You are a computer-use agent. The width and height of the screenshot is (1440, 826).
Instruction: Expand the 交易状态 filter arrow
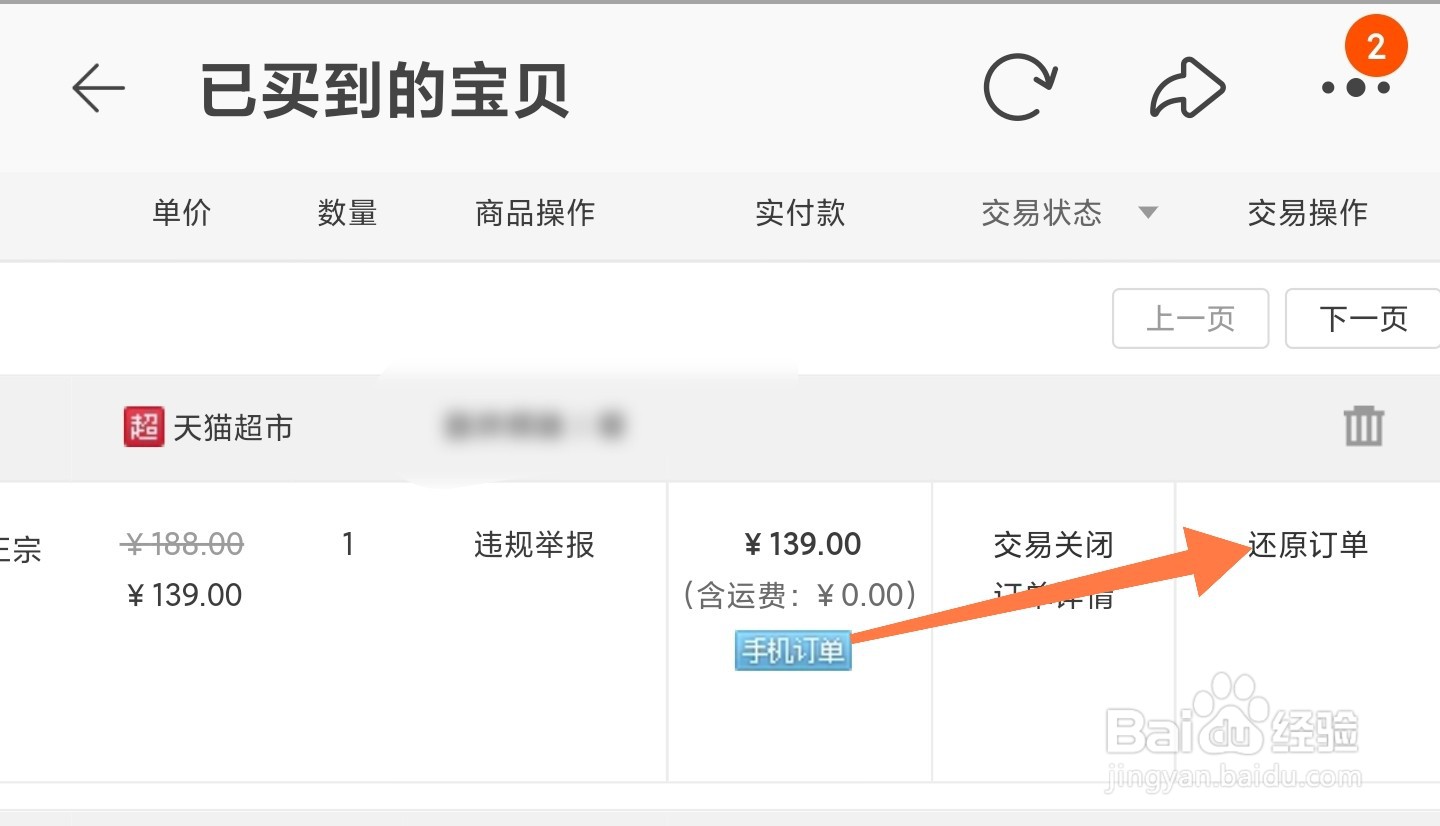tap(1149, 213)
